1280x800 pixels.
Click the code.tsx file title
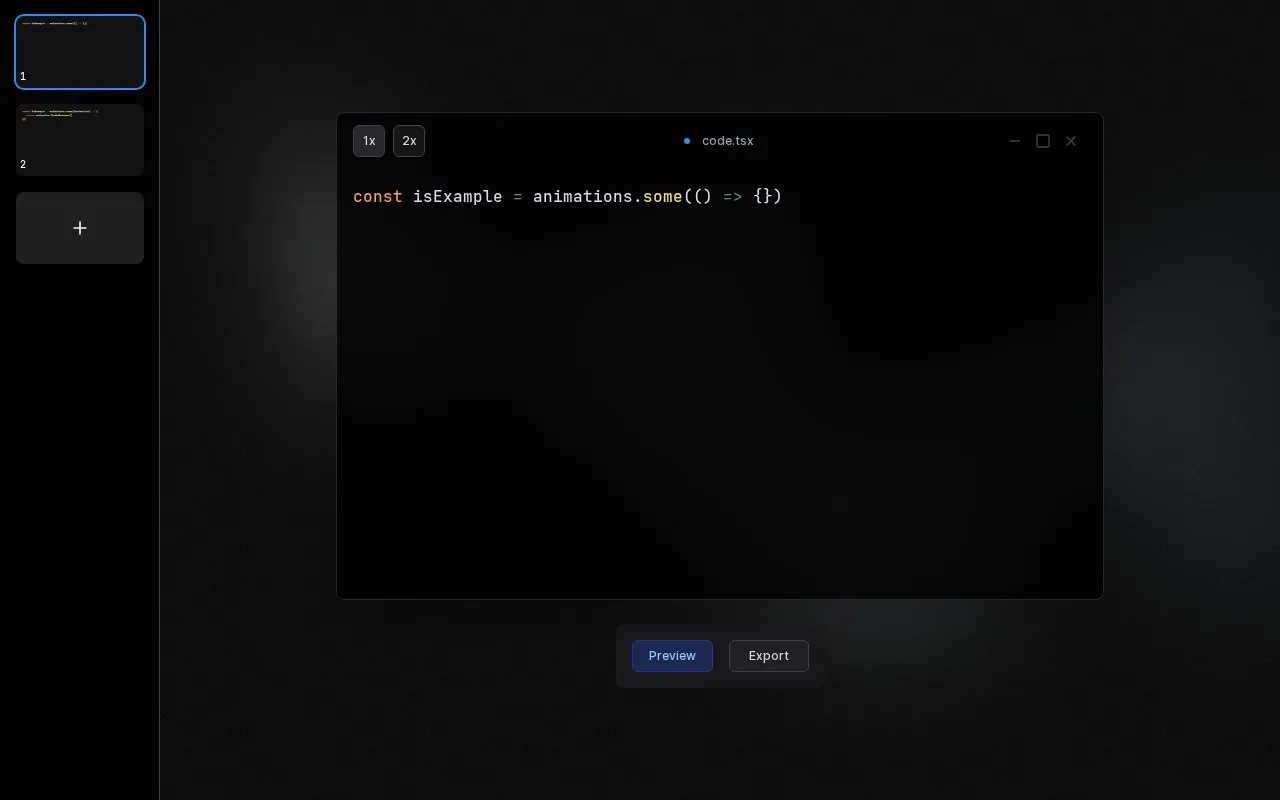tap(728, 141)
